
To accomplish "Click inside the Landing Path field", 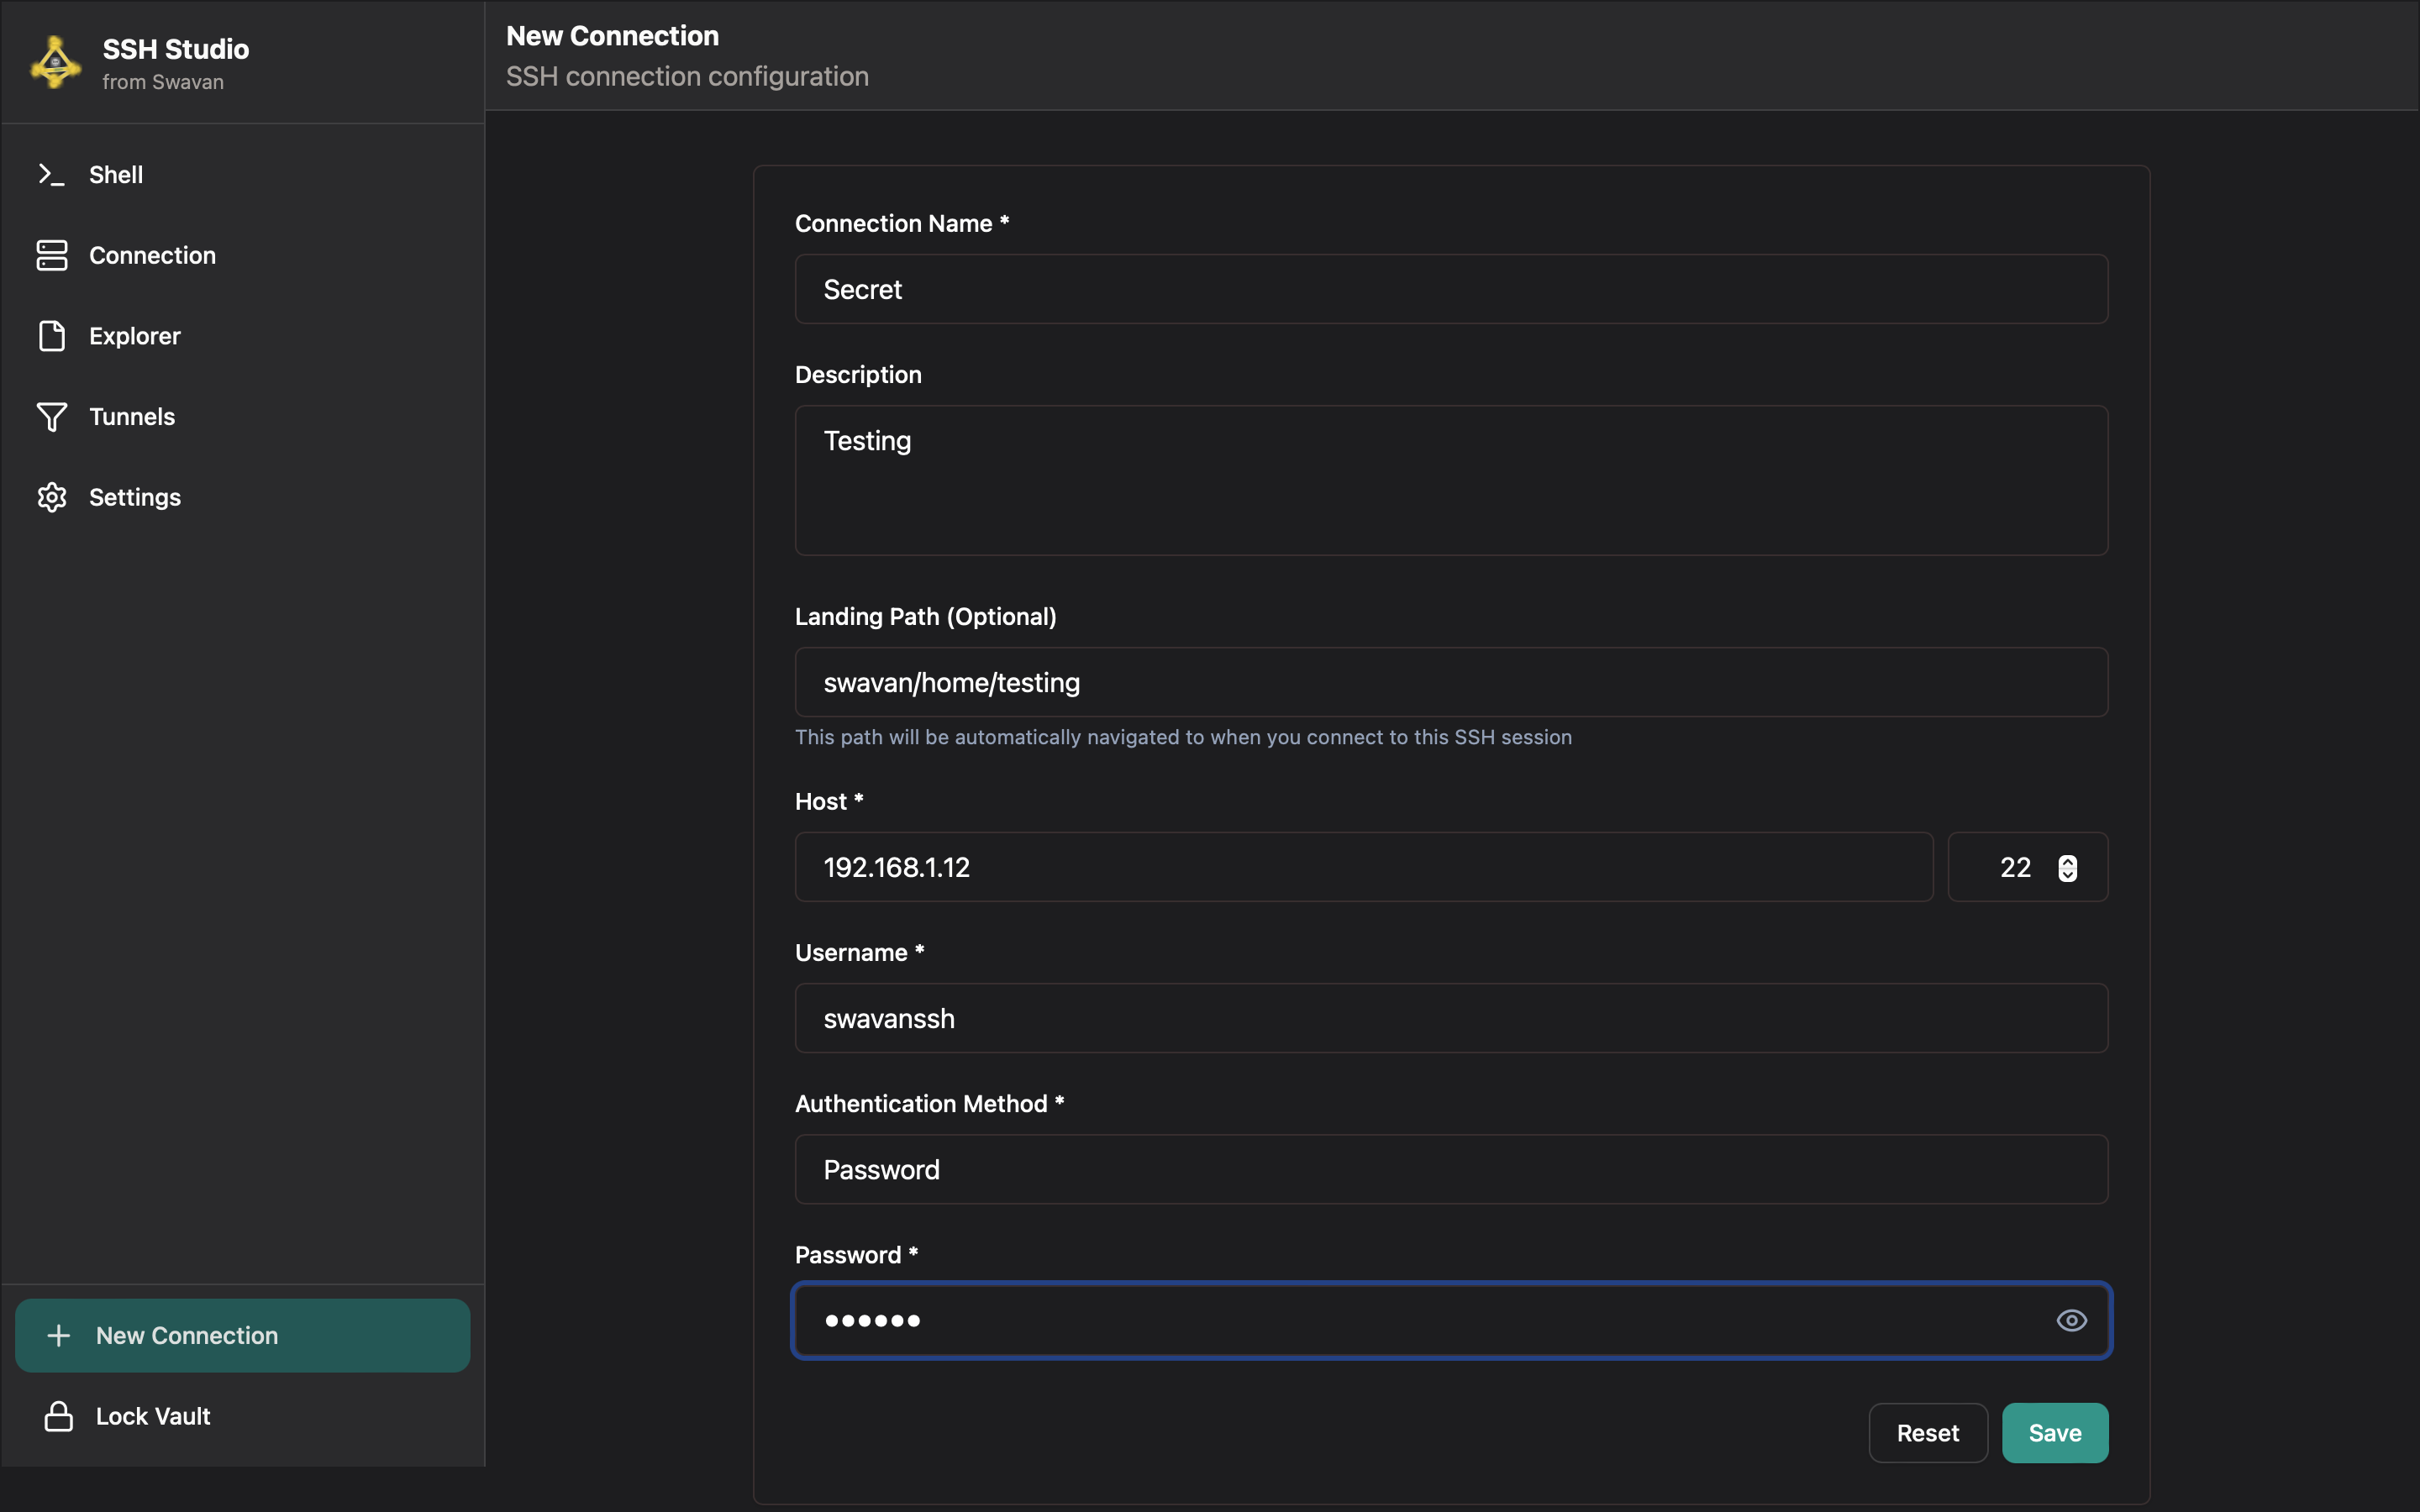I will [1450, 682].
